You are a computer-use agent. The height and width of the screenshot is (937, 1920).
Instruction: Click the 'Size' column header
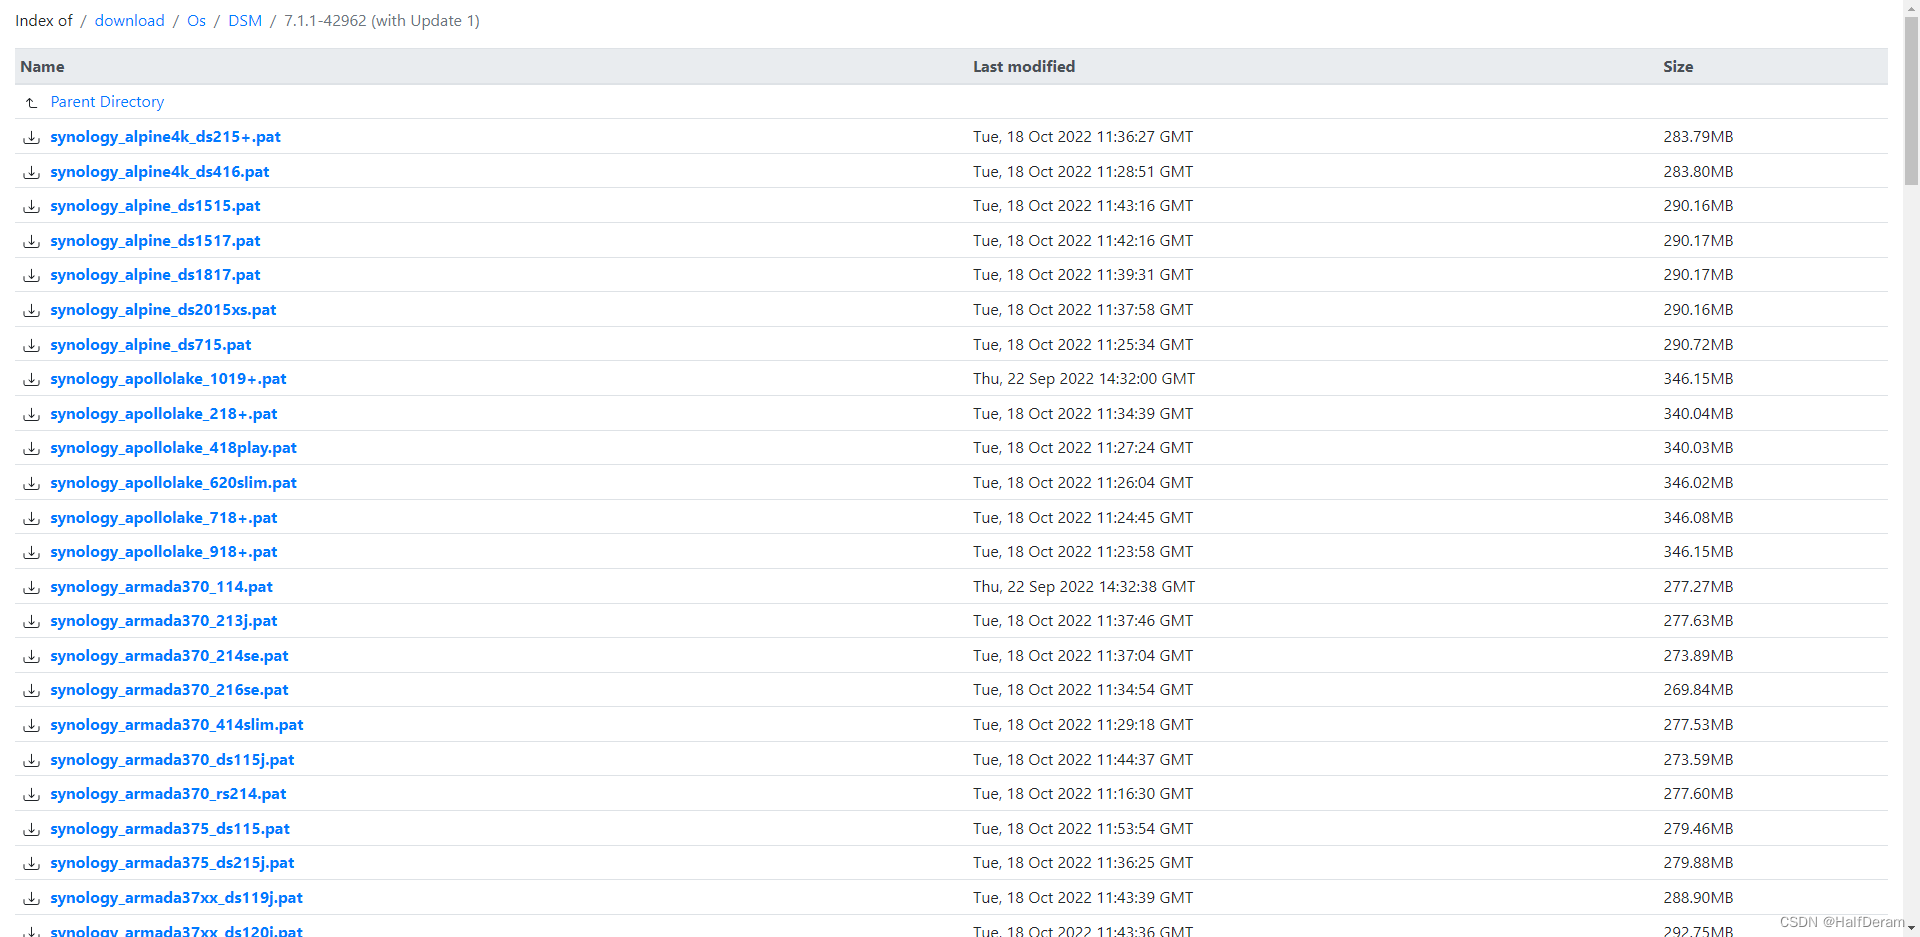1678,67
